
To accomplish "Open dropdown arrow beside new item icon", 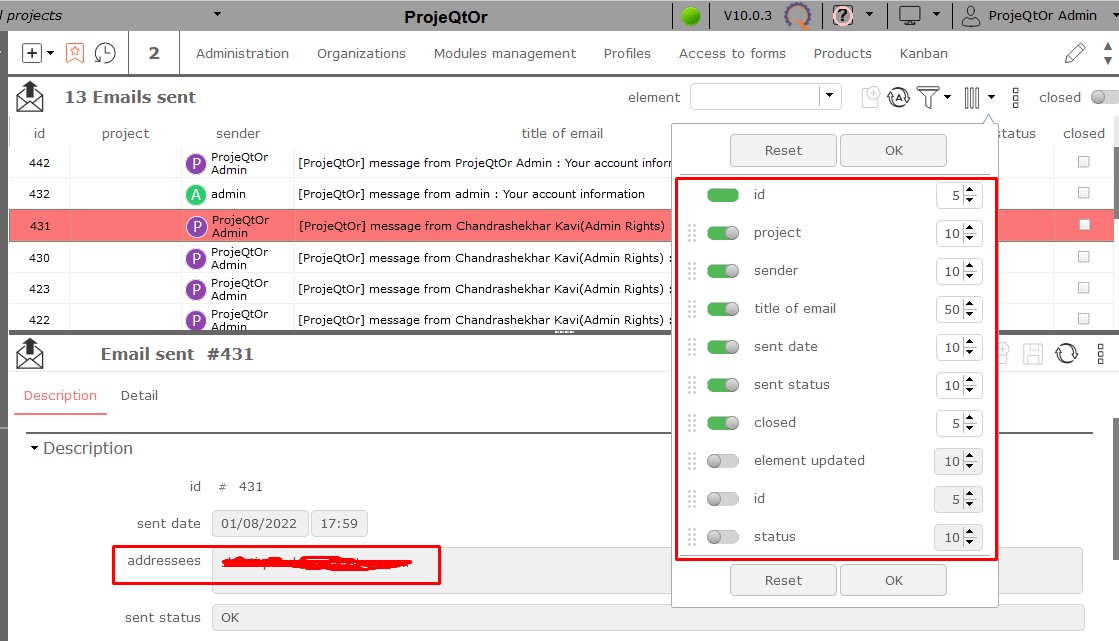I will [x=50, y=53].
